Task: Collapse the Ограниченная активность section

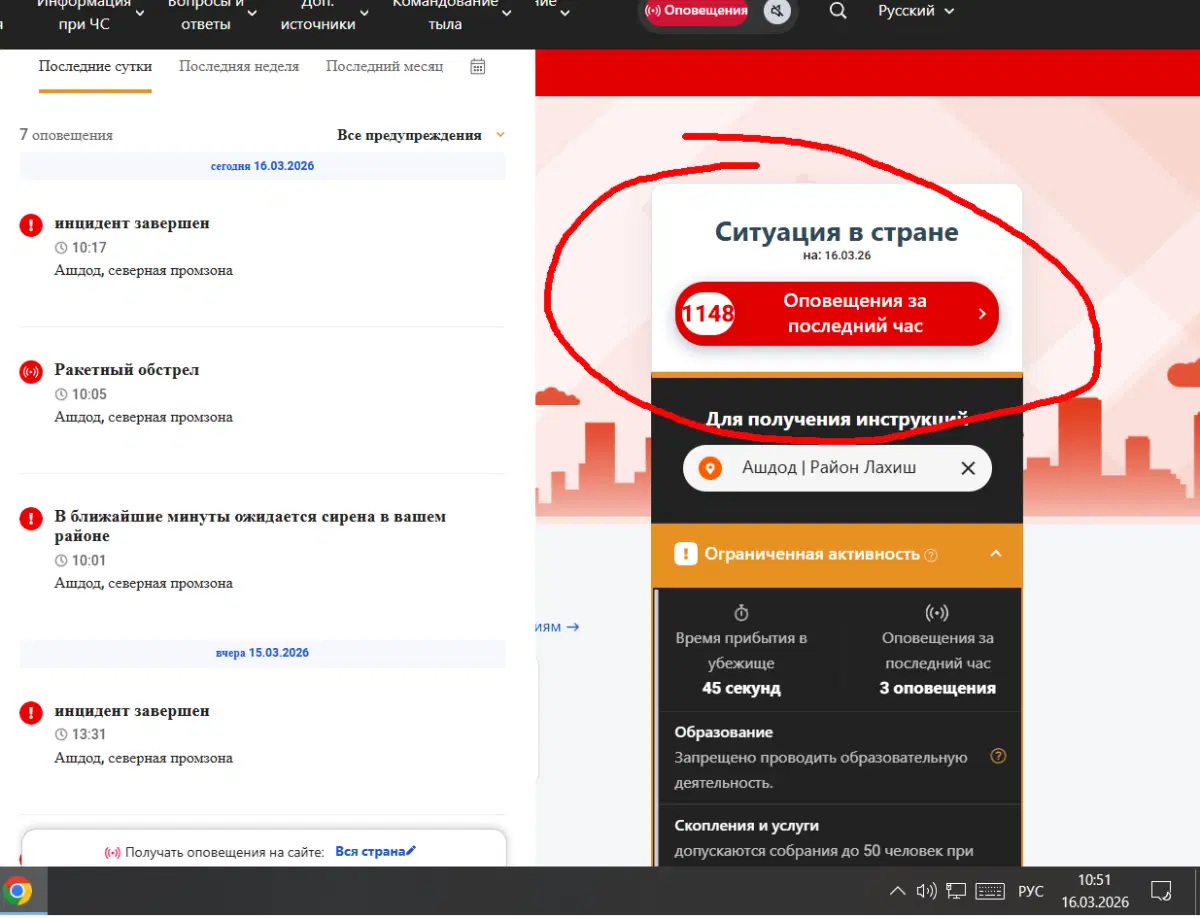Action: click(996, 556)
